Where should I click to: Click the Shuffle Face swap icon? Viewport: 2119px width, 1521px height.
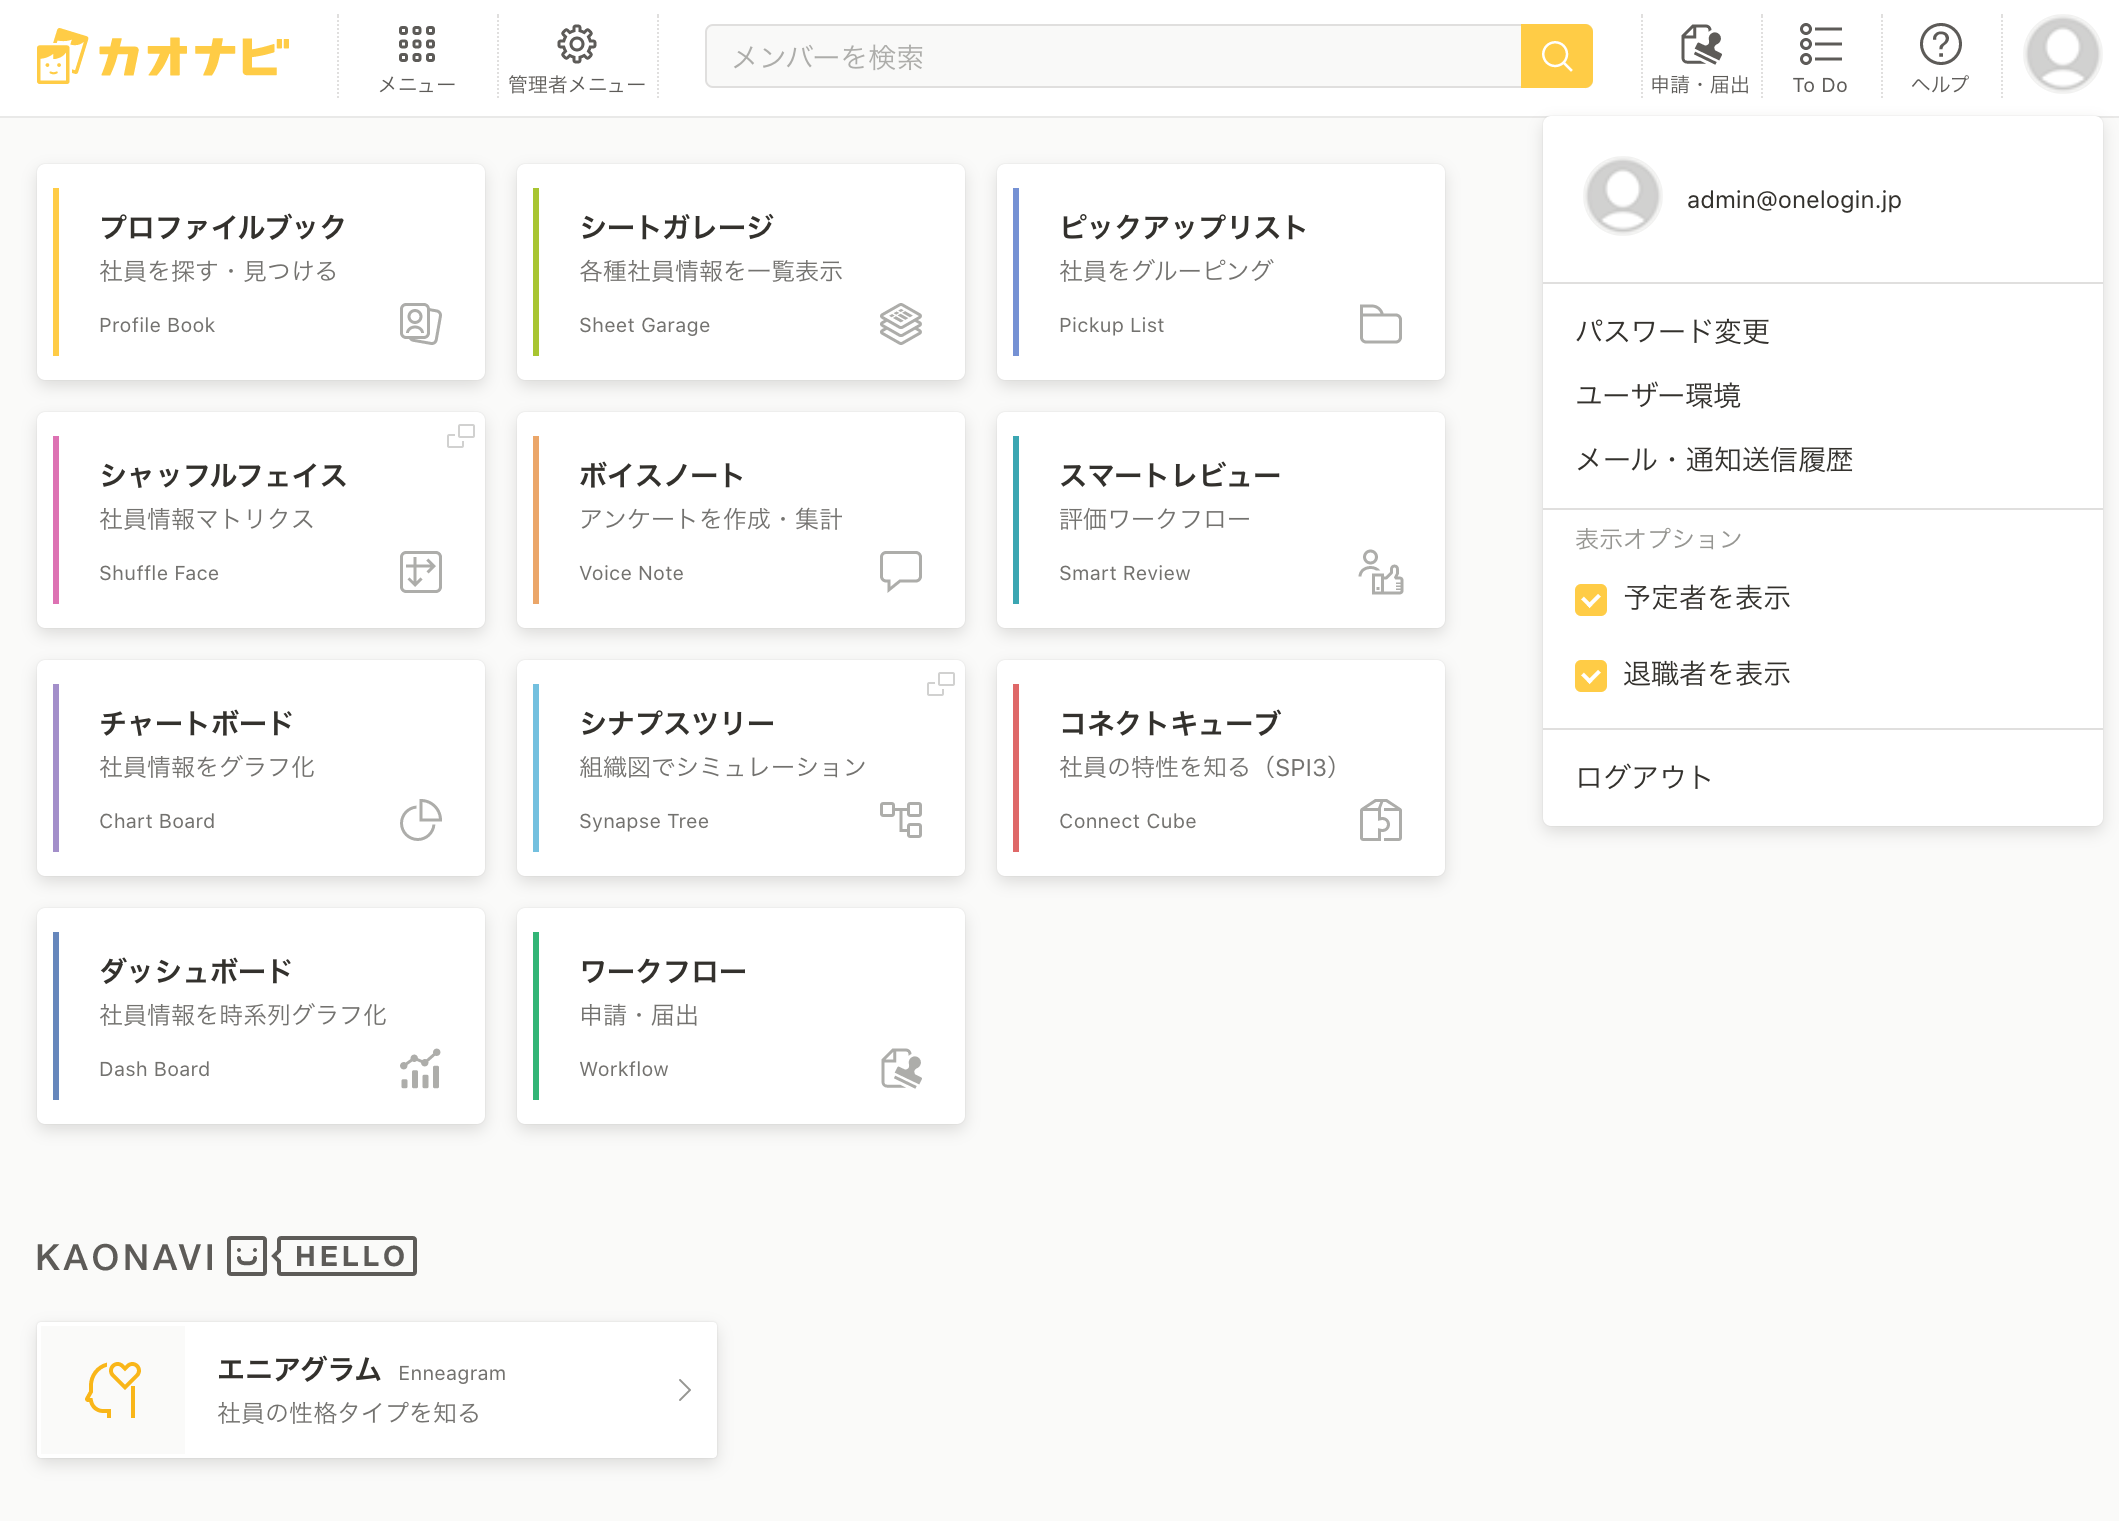[x=420, y=572]
